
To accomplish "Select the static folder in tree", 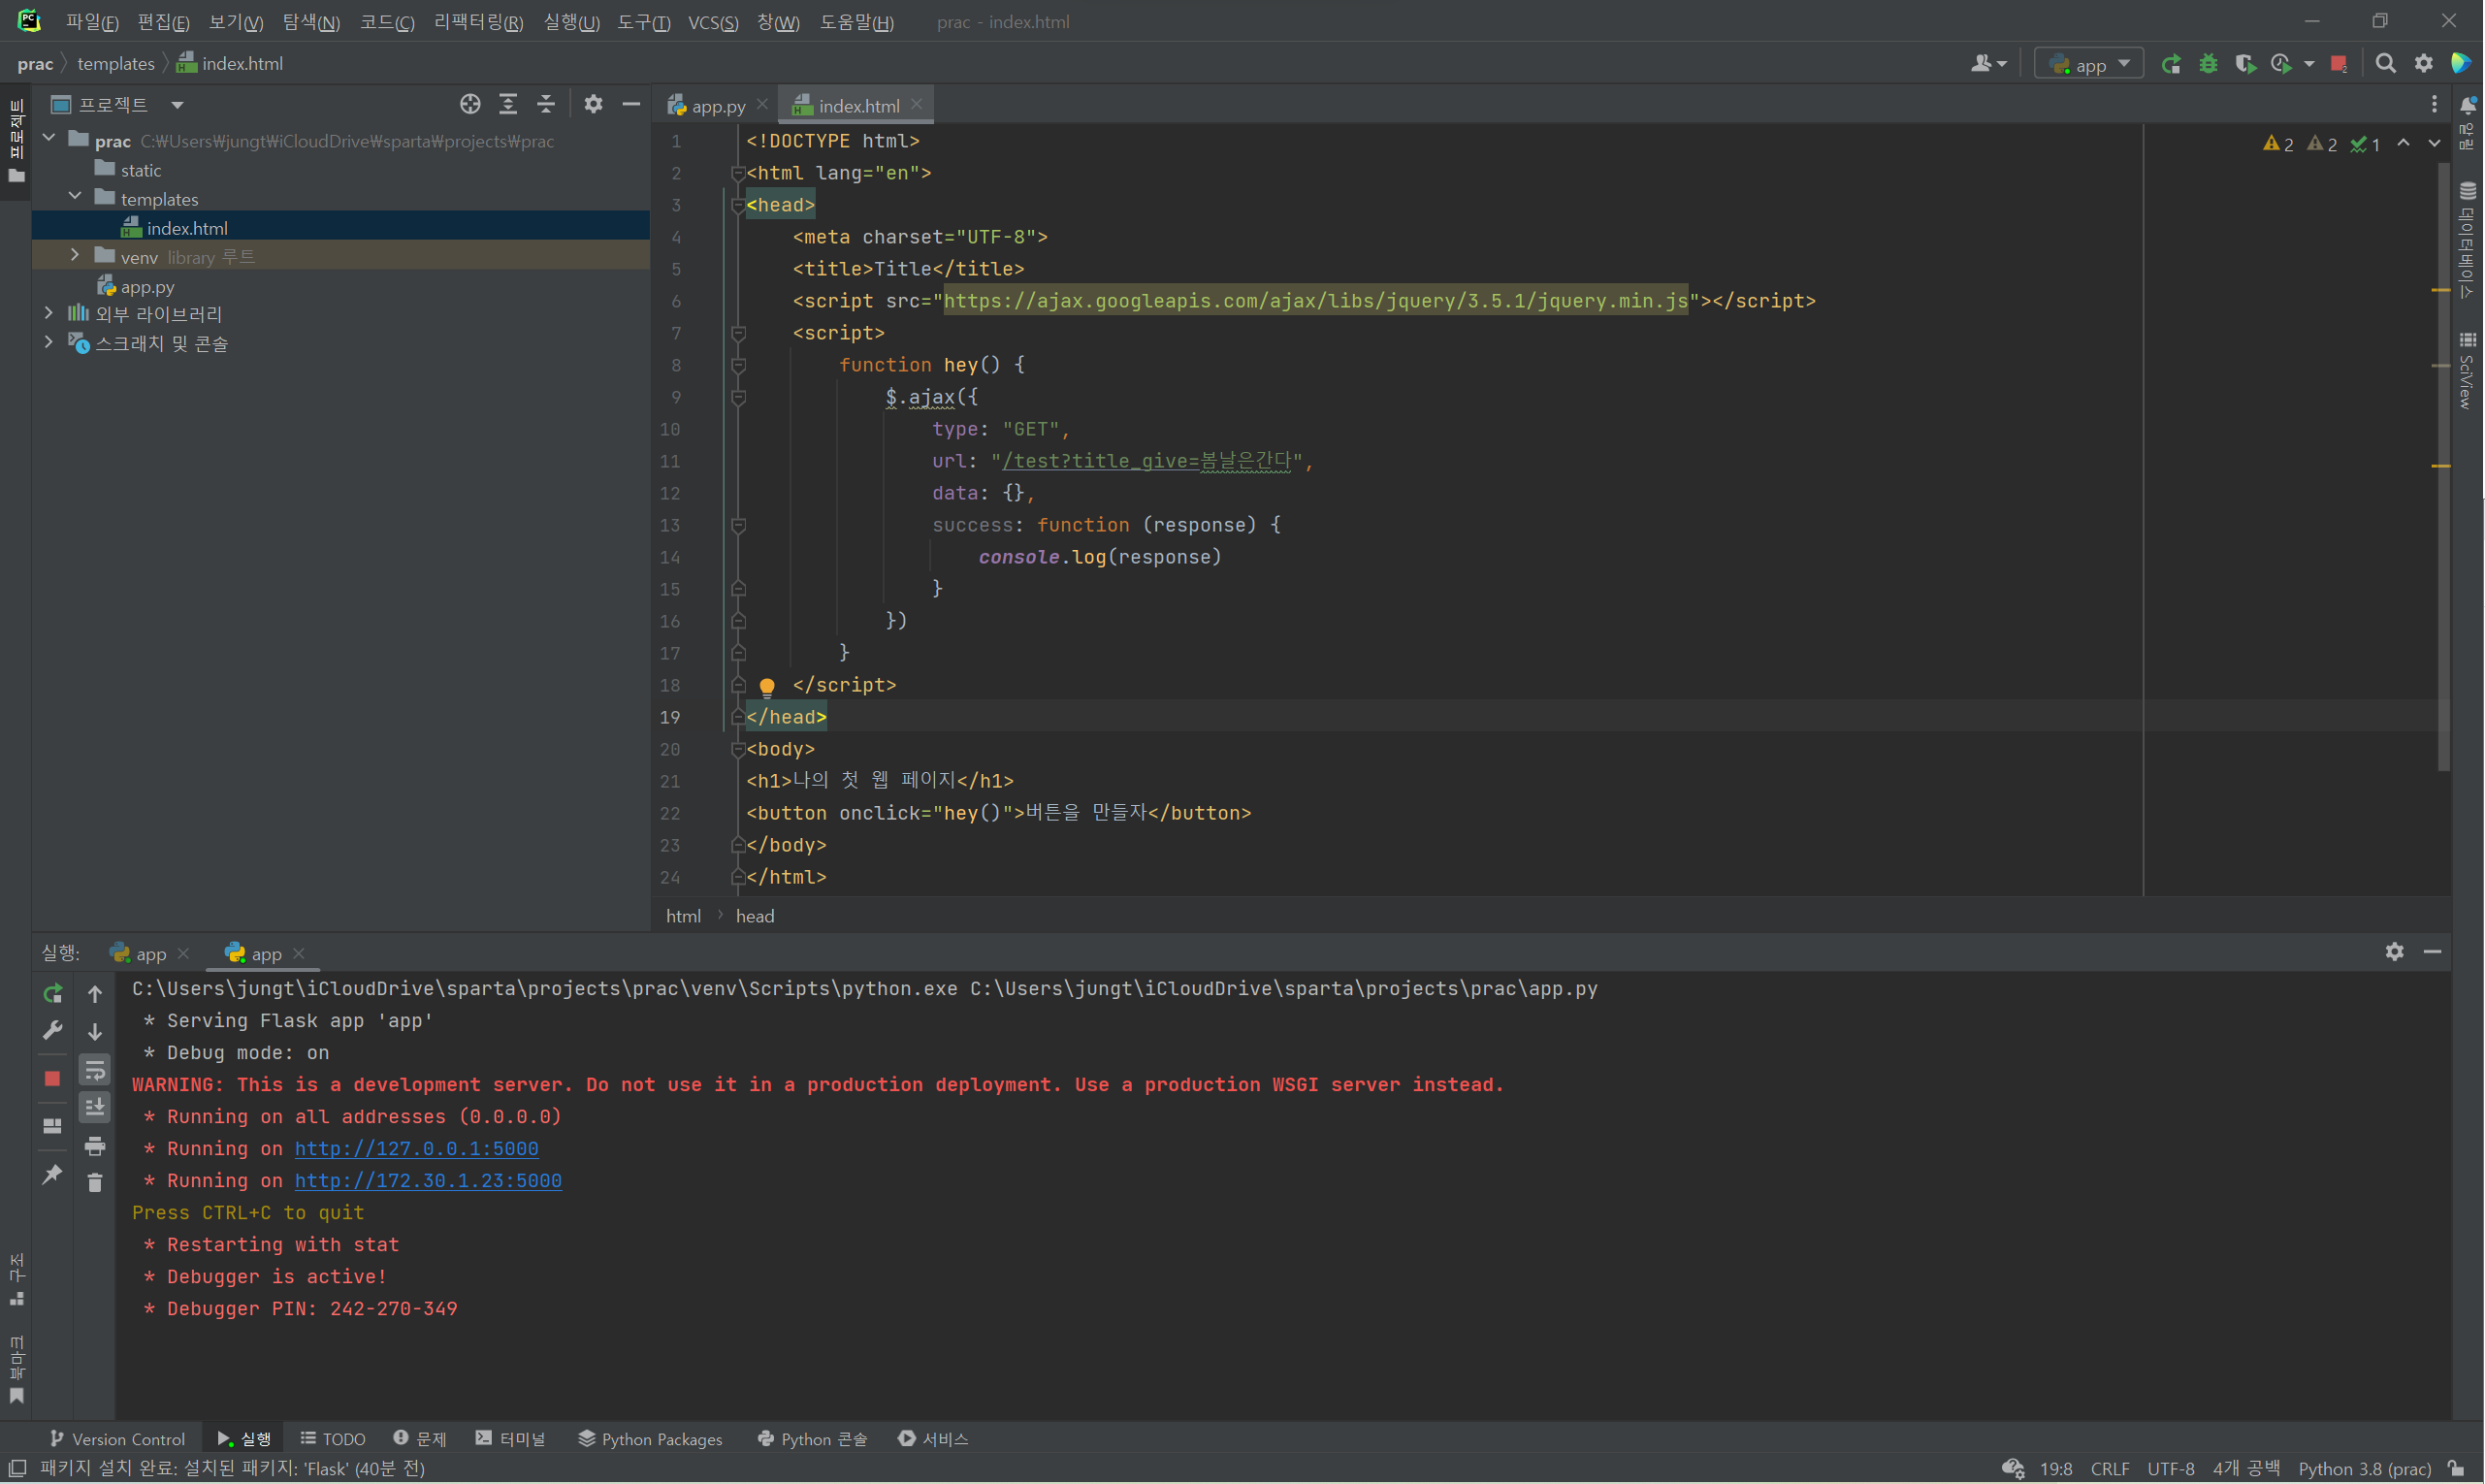I will pyautogui.click(x=141, y=170).
